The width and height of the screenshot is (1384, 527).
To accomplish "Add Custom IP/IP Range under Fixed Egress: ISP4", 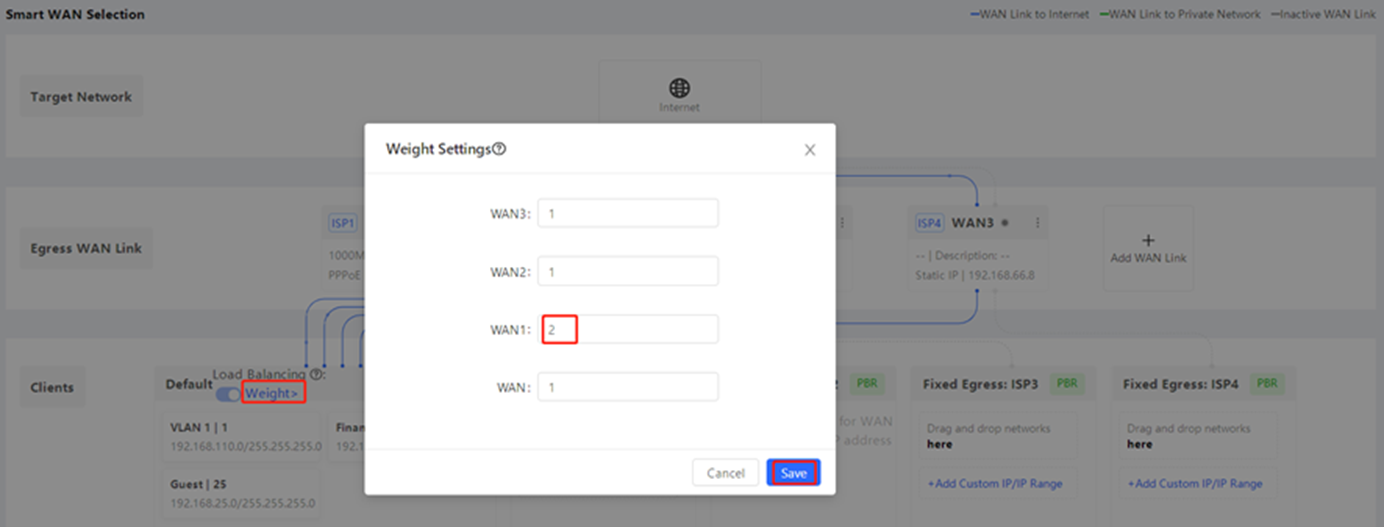I will (x=1195, y=483).
